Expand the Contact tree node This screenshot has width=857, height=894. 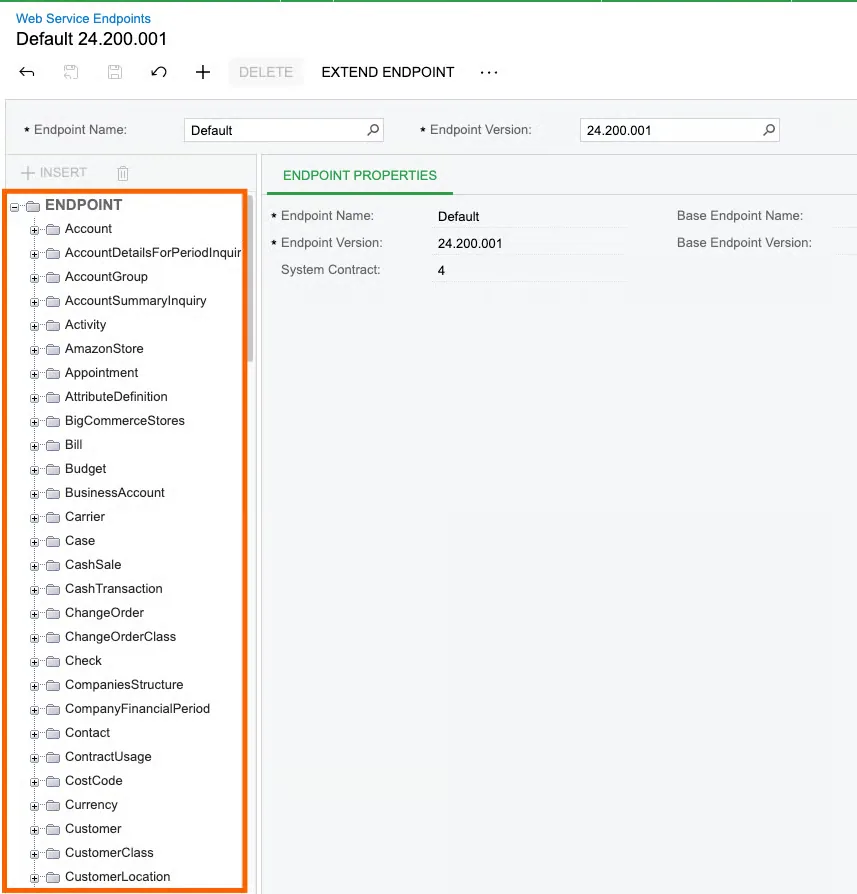35,734
